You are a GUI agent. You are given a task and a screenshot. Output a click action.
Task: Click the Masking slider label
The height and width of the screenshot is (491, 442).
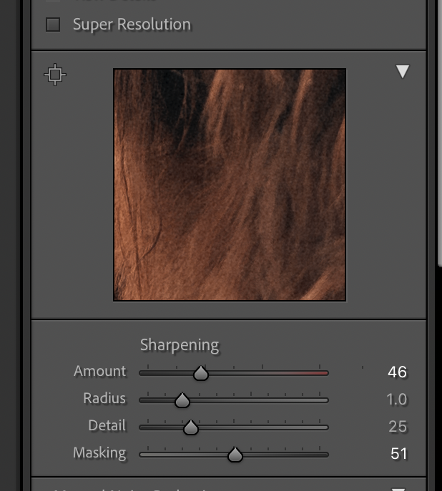100,453
